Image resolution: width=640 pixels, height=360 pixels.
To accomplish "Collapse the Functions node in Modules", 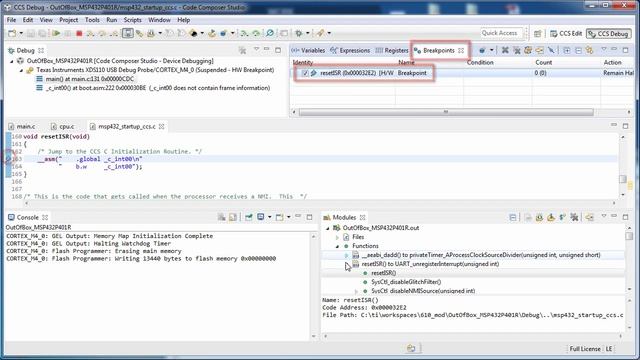I will [x=337, y=246].
